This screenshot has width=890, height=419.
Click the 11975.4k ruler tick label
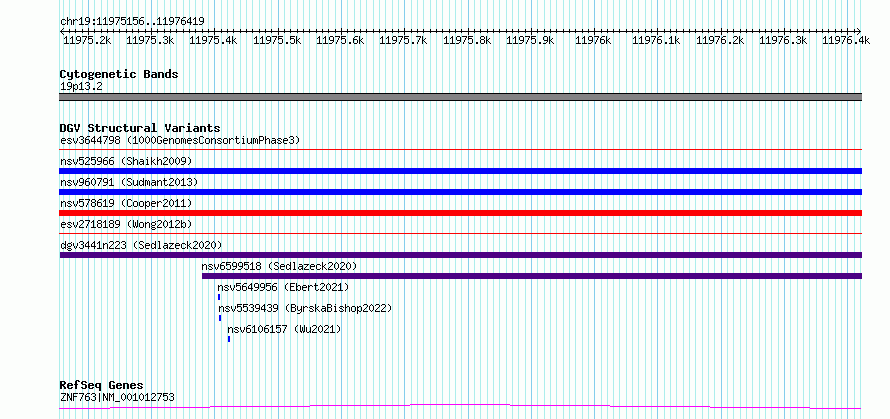(213, 40)
